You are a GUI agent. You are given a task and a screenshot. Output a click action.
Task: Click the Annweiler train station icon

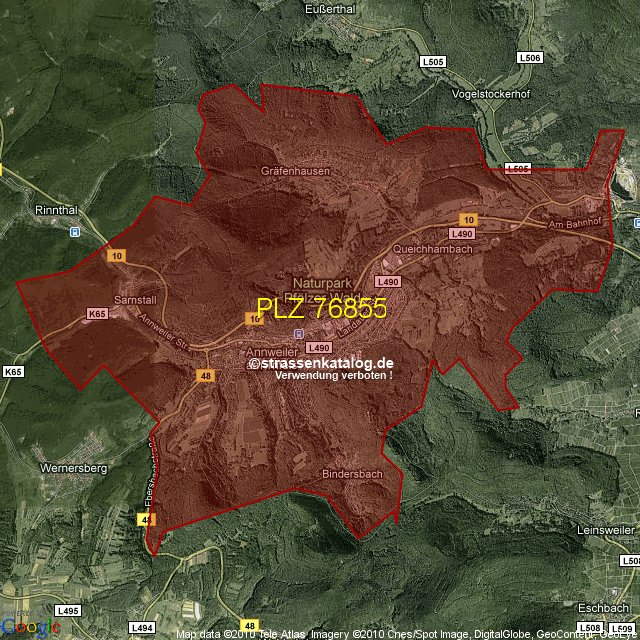point(297,333)
